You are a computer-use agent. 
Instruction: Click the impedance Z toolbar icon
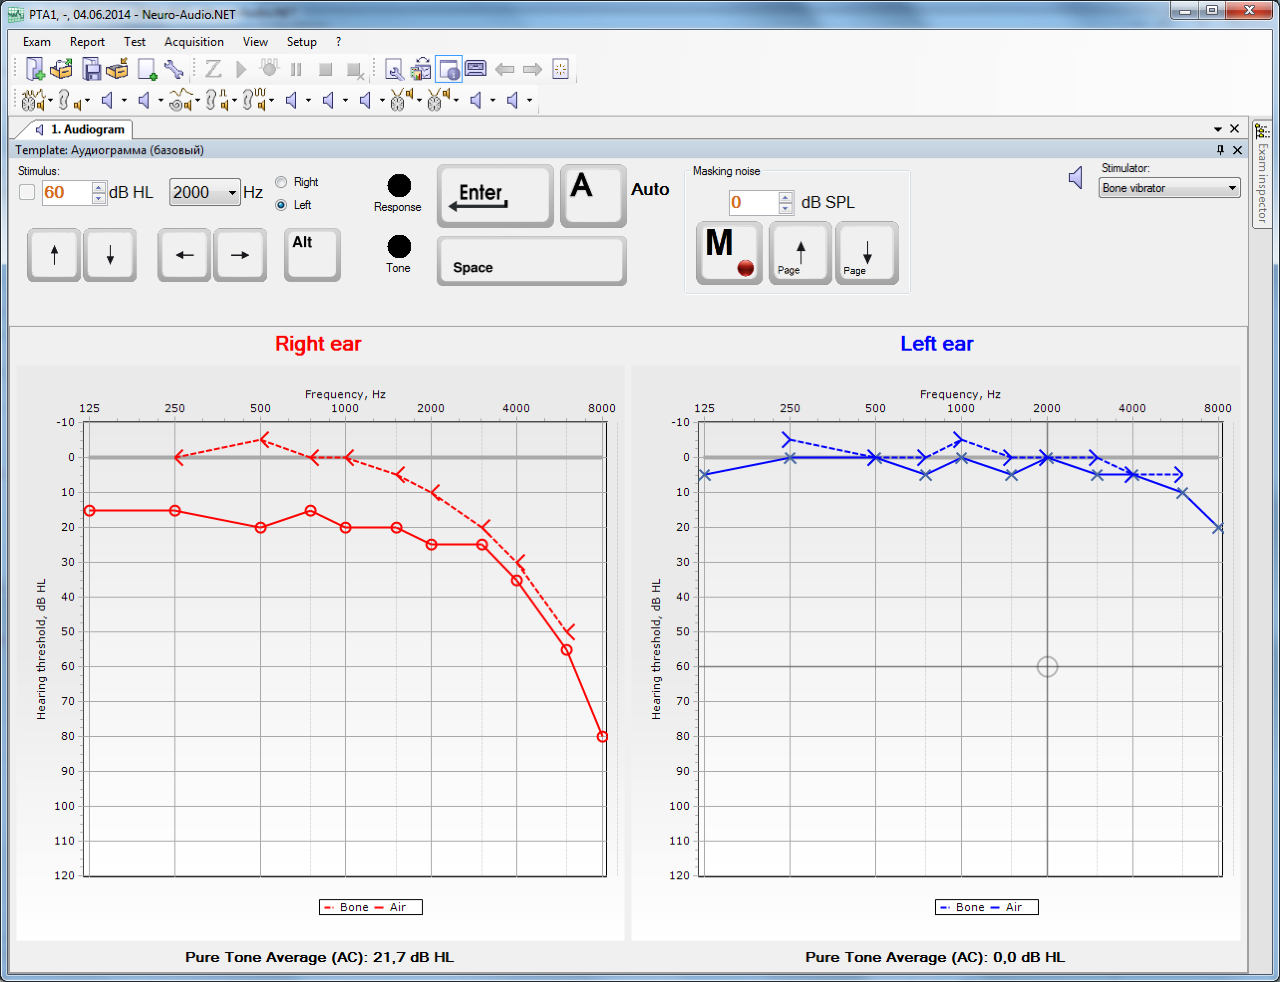coord(213,69)
